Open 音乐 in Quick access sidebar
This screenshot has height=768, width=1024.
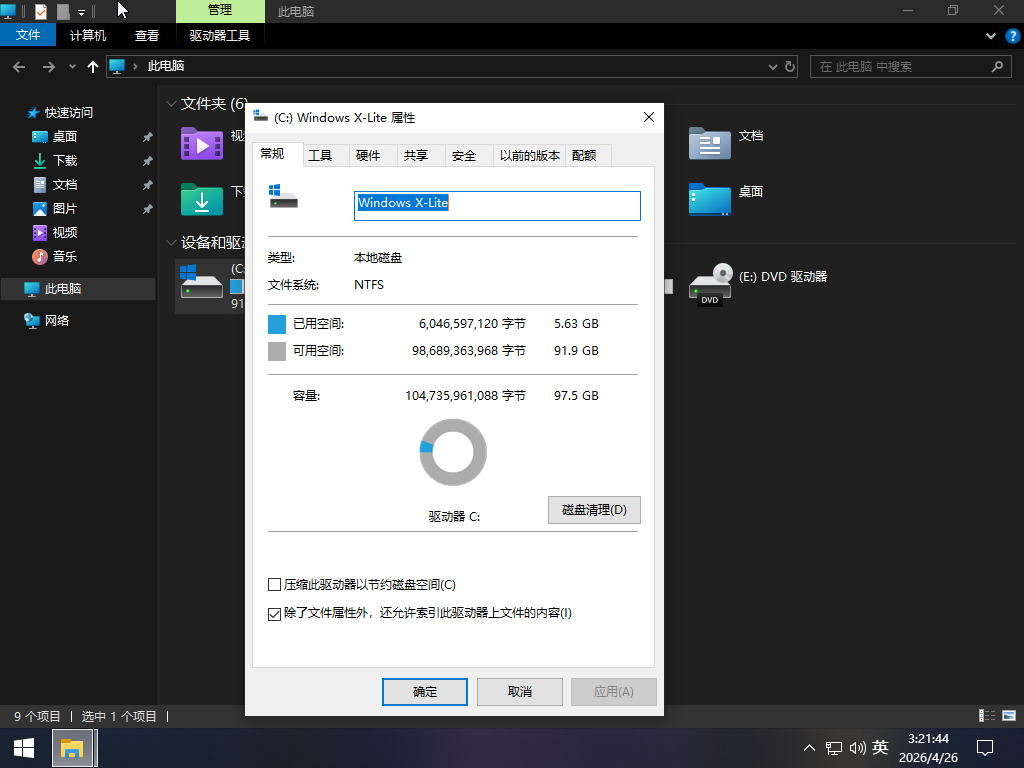(x=65, y=257)
